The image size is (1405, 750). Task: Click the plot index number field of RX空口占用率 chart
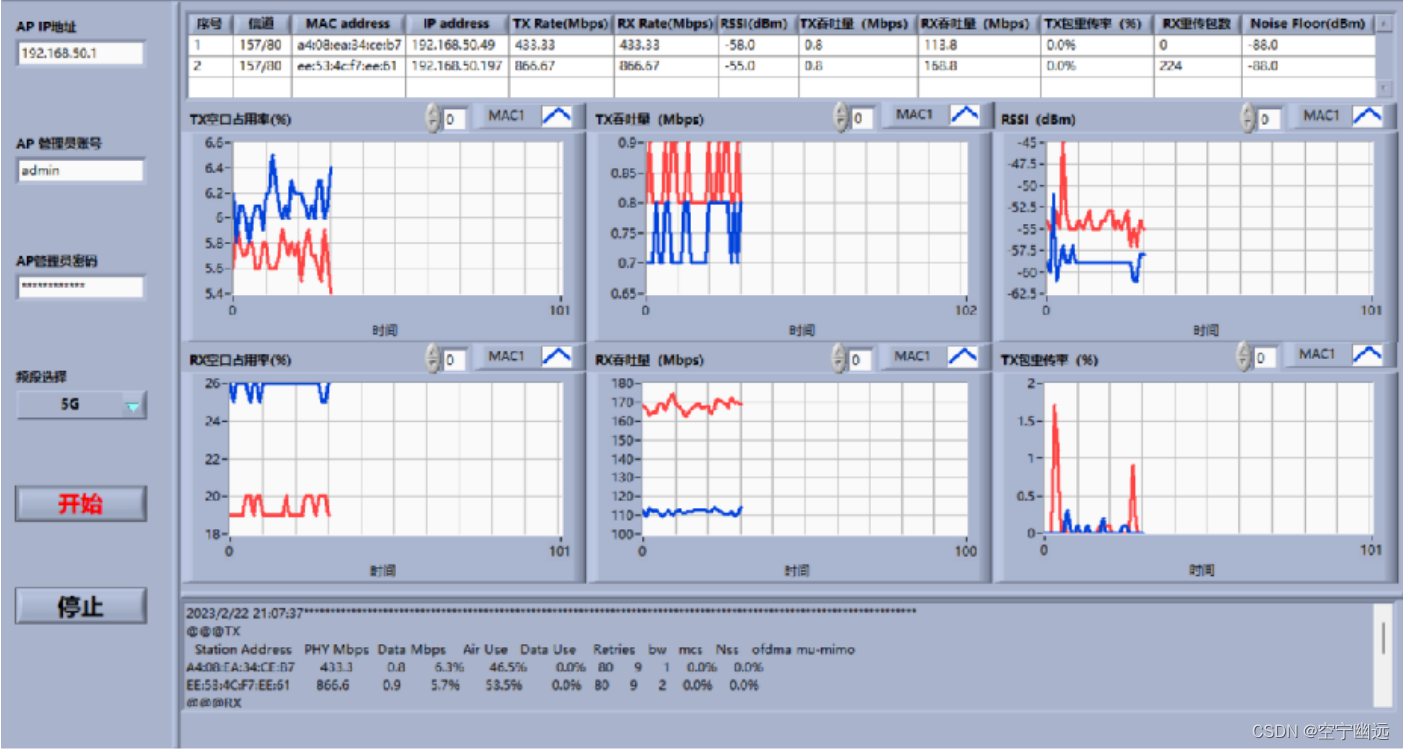[455, 359]
